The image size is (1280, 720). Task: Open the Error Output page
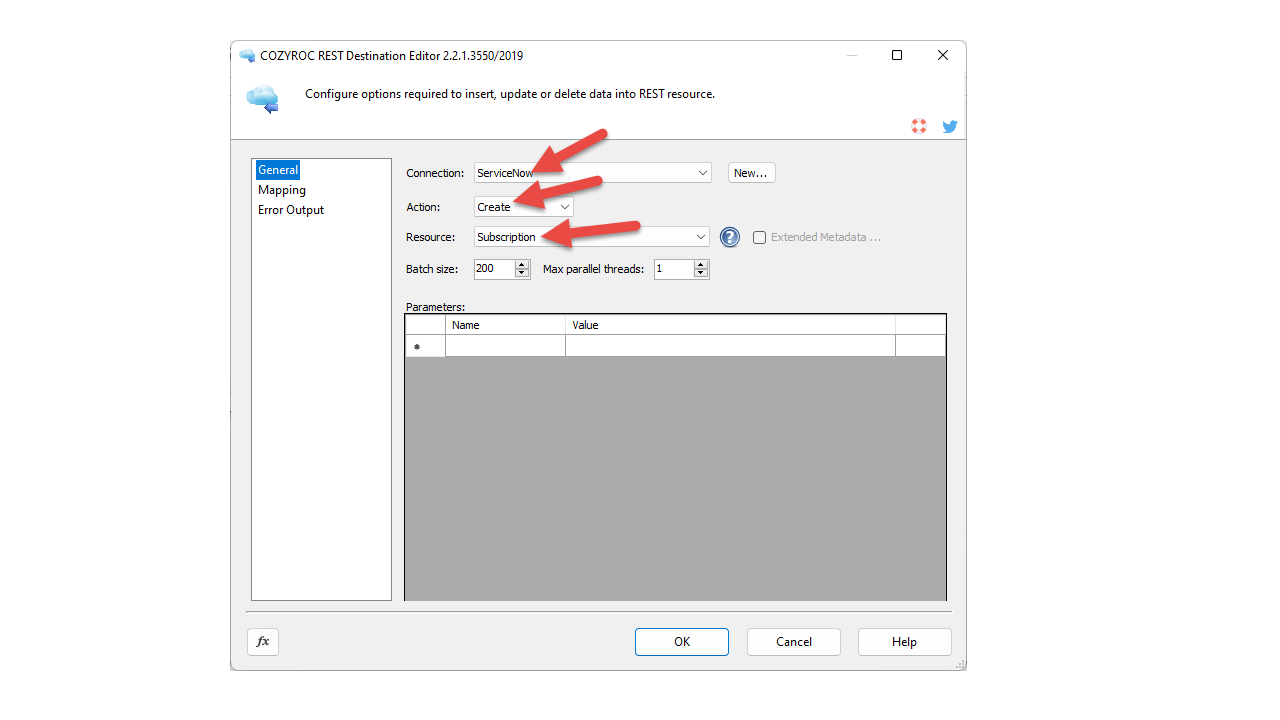[x=291, y=210]
